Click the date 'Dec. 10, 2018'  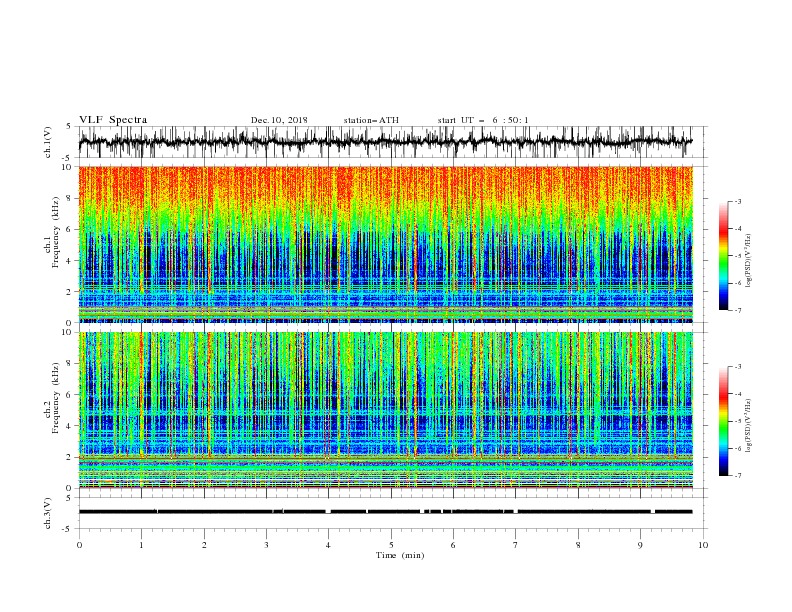pos(279,120)
